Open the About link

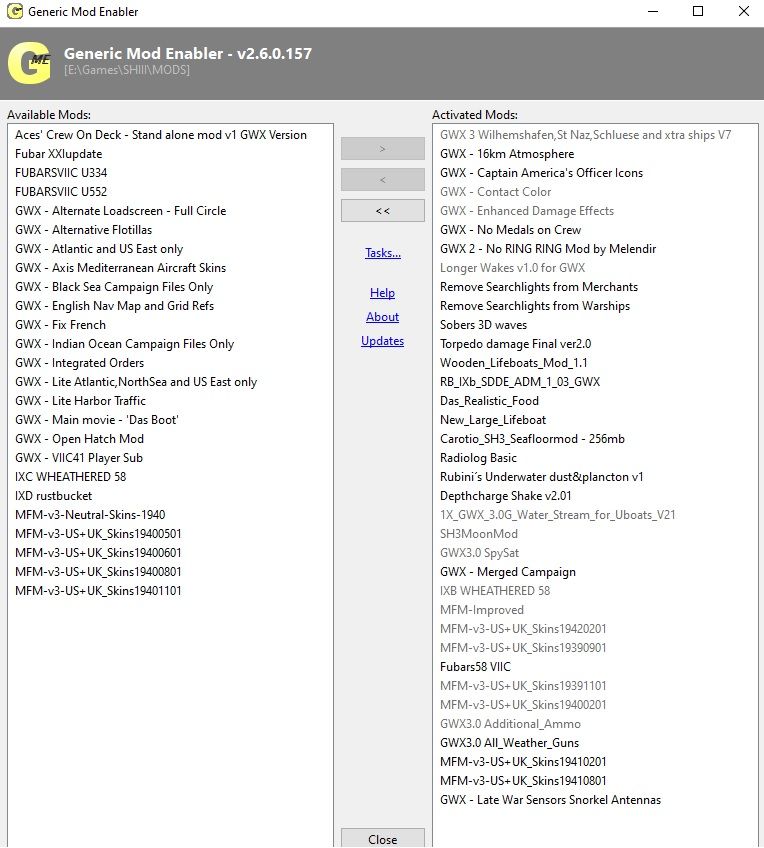382,317
